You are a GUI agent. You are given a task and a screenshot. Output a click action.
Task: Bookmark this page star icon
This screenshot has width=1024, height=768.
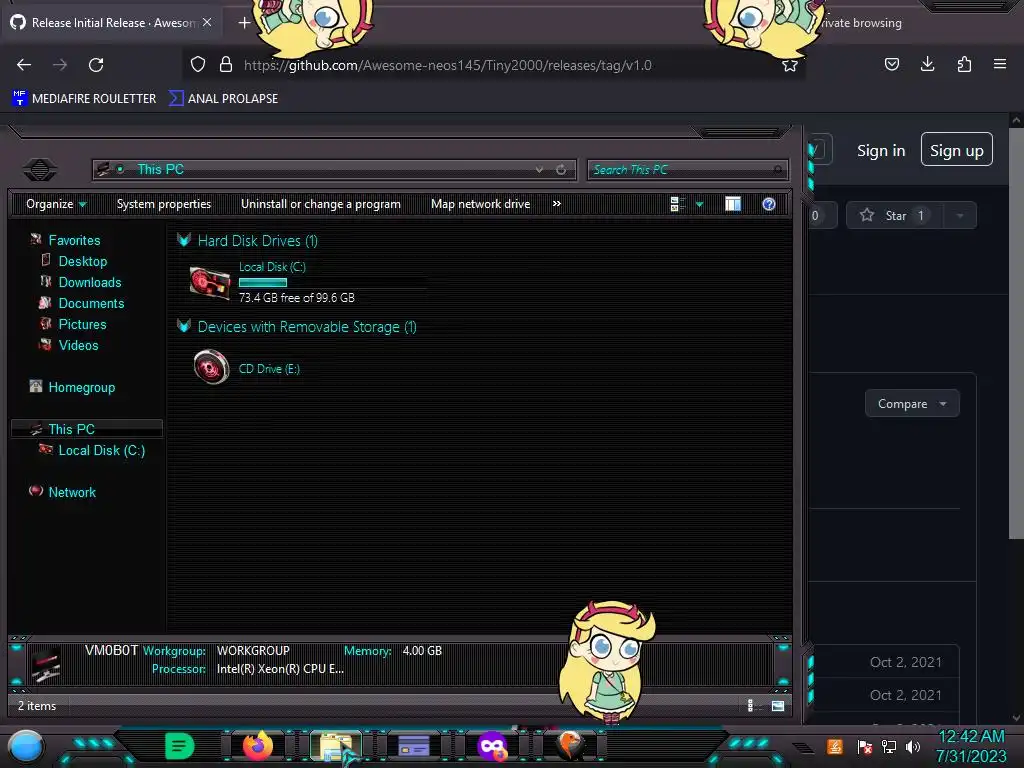point(790,65)
